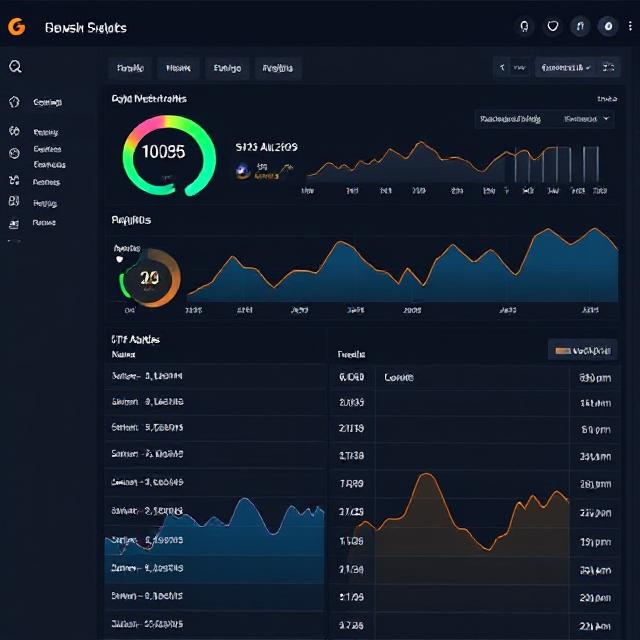
Task: Expand the filter dropdown above the top chart
Action: coord(543,119)
